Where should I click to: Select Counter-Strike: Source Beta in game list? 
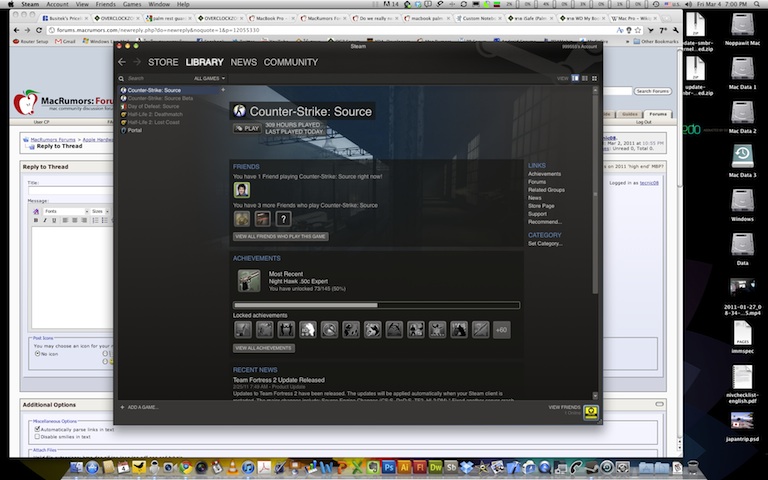pos(160,98)
